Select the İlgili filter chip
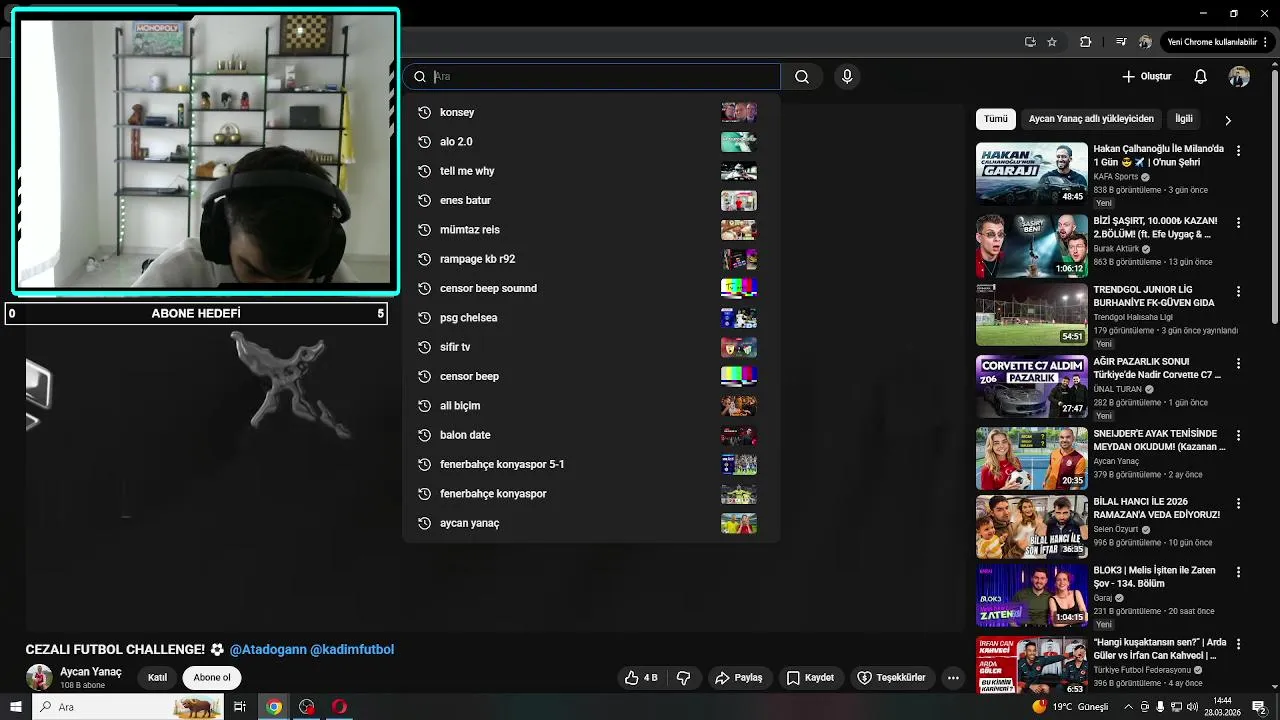The width and height of the screenshot is (1280, 720). [1184, 119]
